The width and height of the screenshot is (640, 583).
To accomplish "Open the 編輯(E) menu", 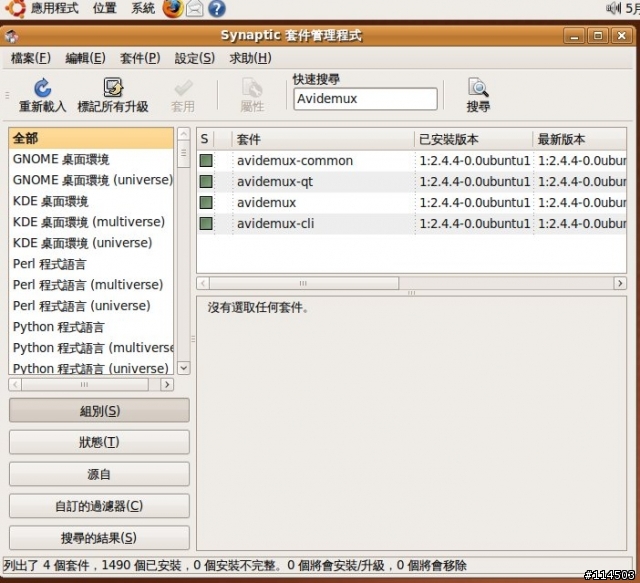I will (x=85, y=58).
